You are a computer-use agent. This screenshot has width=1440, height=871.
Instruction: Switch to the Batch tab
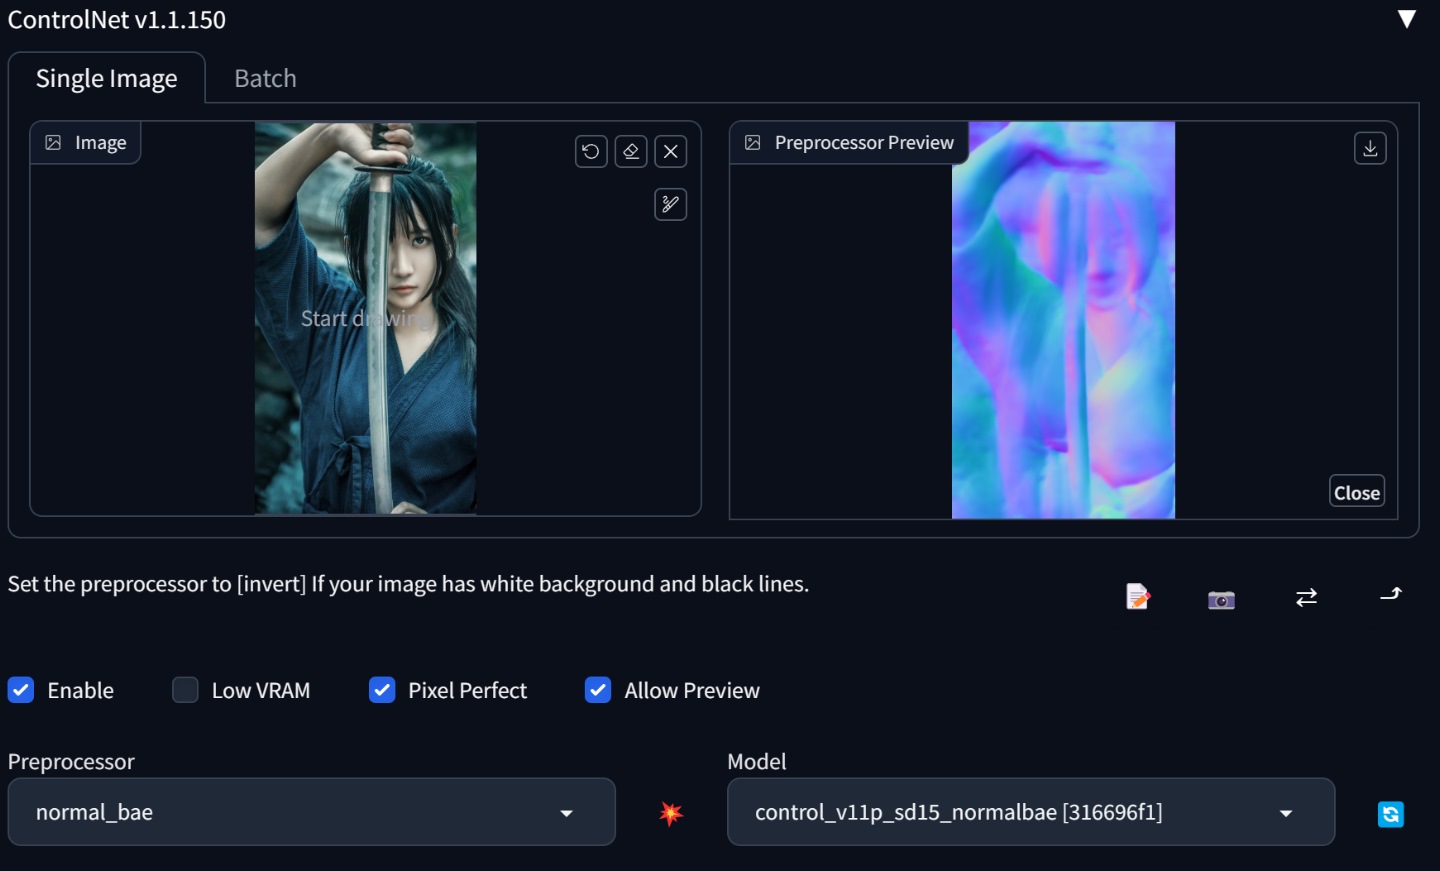point(265,78)
